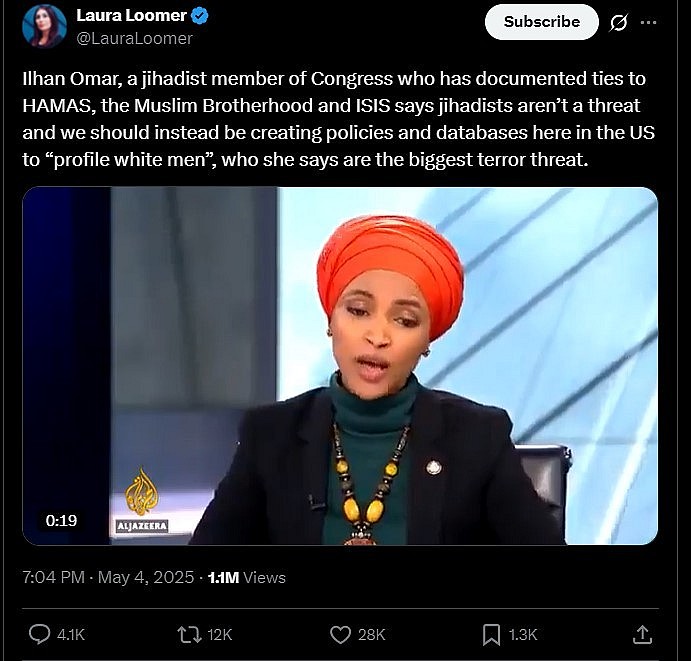Open the Grok explain-post icon
This screenshot has height=661, width=691.
click(618, 22)
